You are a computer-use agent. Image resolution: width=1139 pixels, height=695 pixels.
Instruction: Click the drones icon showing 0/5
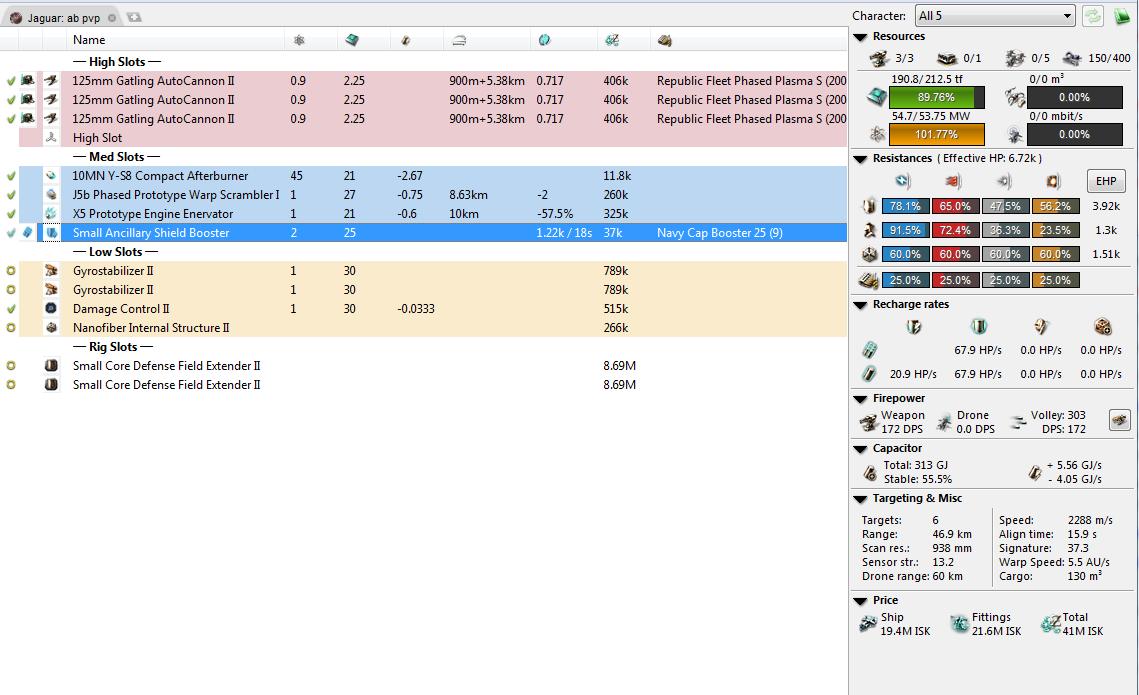(x=1015, y=58)
